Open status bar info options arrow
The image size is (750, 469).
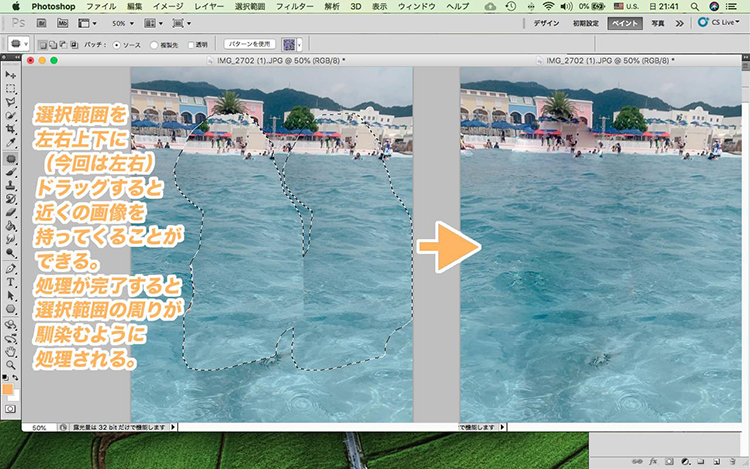tap(173, 427)
